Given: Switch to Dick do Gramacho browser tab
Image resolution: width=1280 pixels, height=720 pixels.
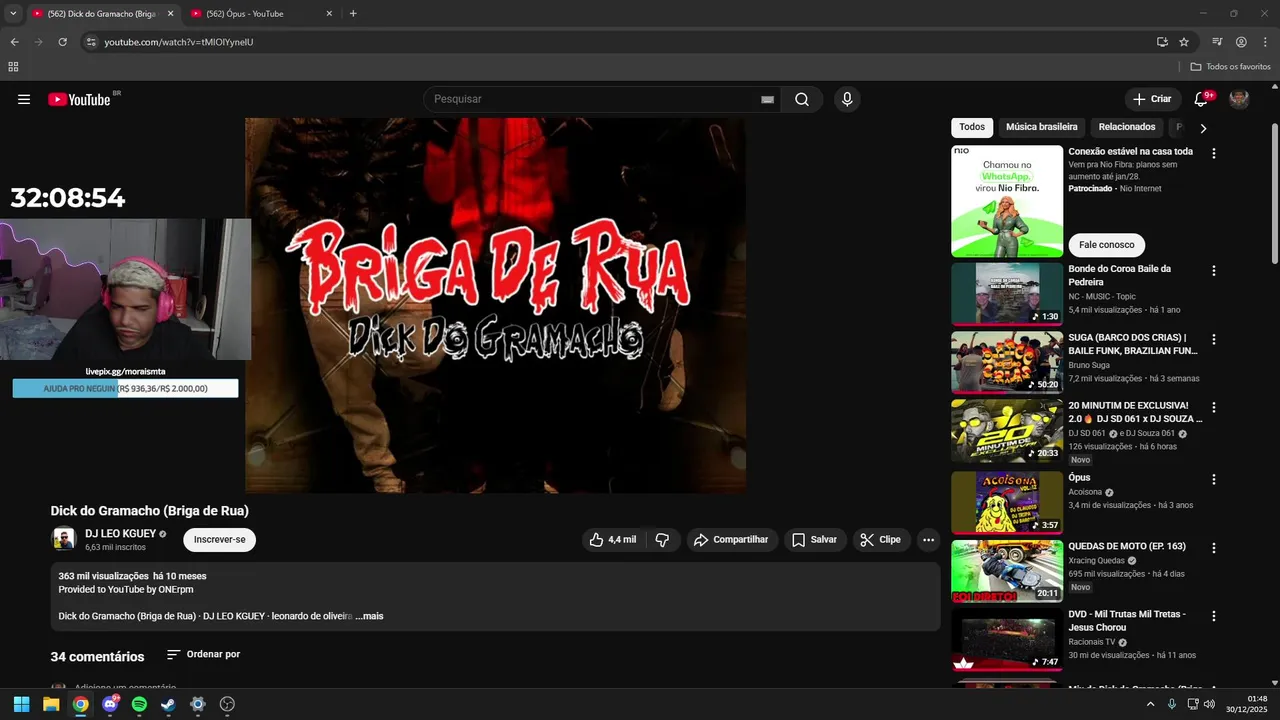Looking at the screenshot, I should click(x=102, y=14).
